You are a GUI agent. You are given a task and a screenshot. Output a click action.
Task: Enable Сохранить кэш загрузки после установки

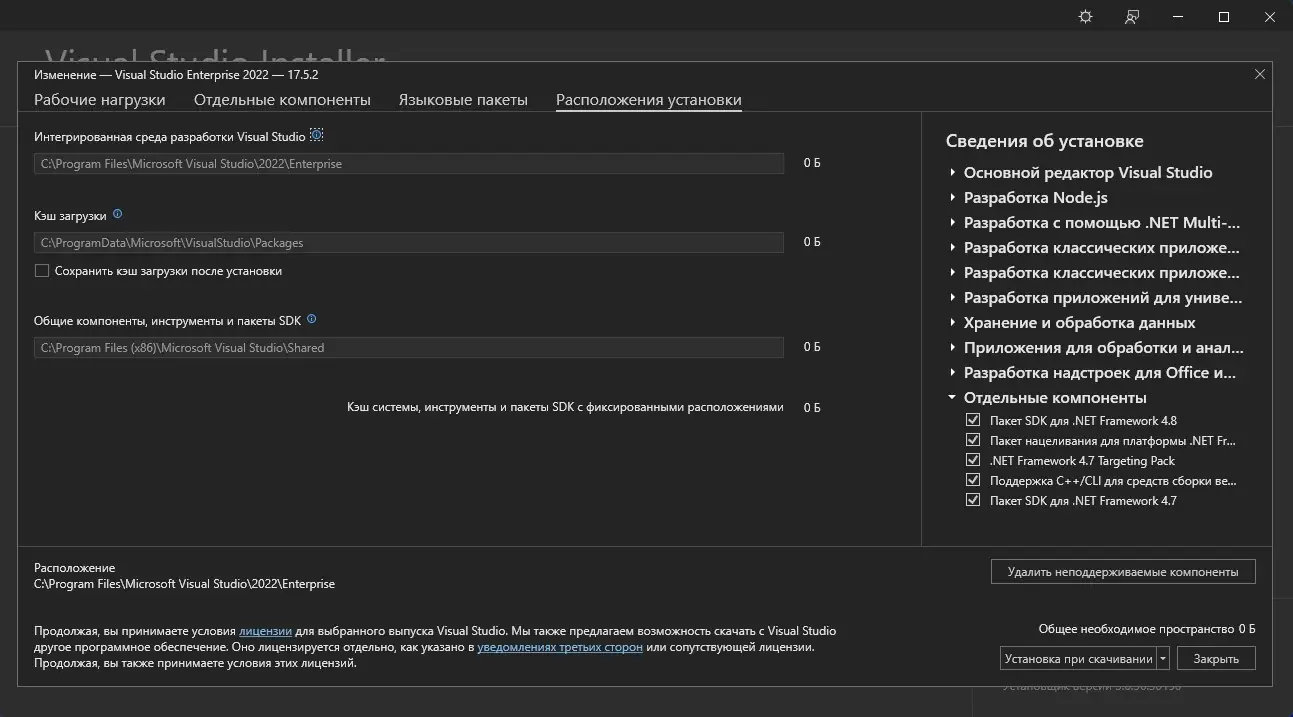41,270
